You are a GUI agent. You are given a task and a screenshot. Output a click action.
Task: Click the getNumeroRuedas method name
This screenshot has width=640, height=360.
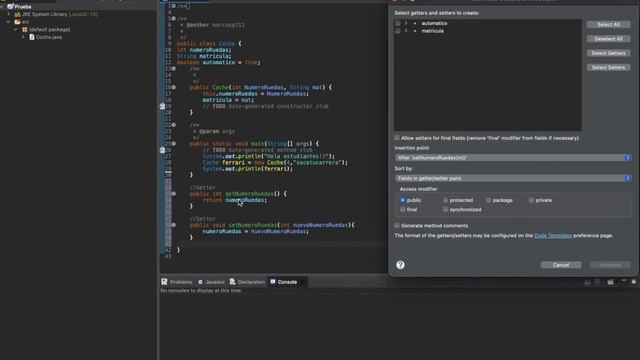coord(249,194)
